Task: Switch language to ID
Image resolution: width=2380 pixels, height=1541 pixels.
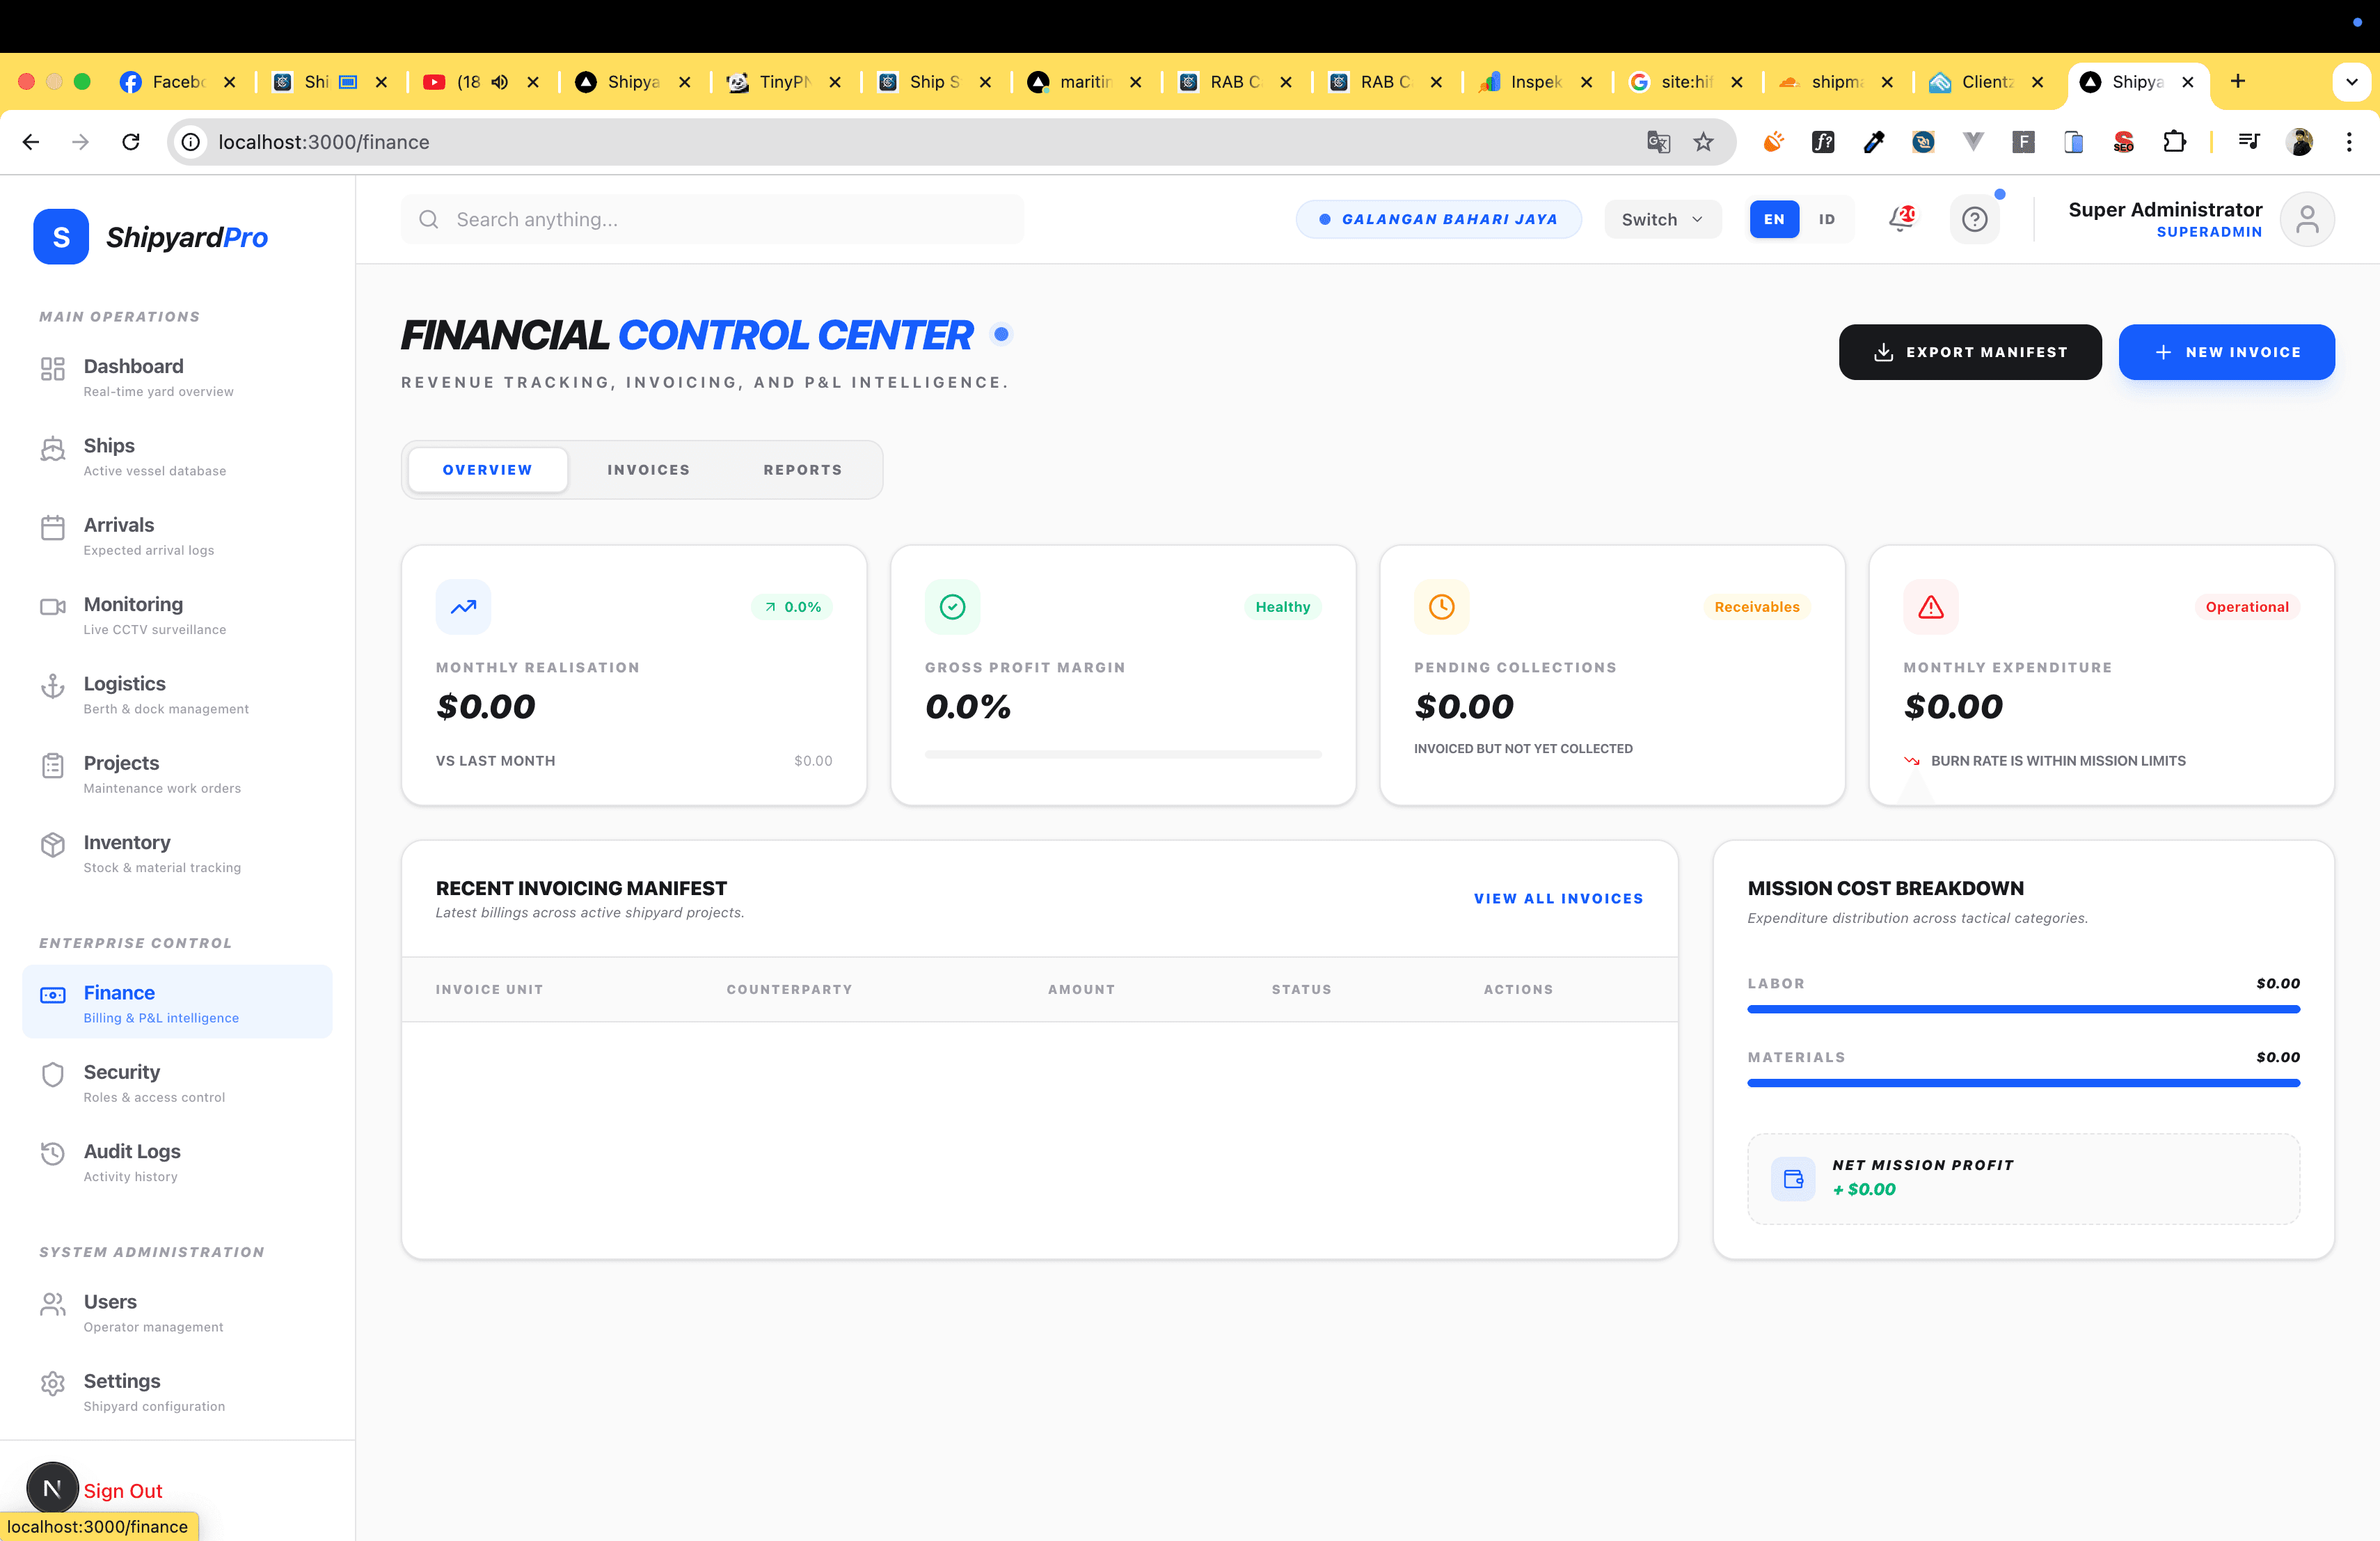Action: pos(1827,219)
